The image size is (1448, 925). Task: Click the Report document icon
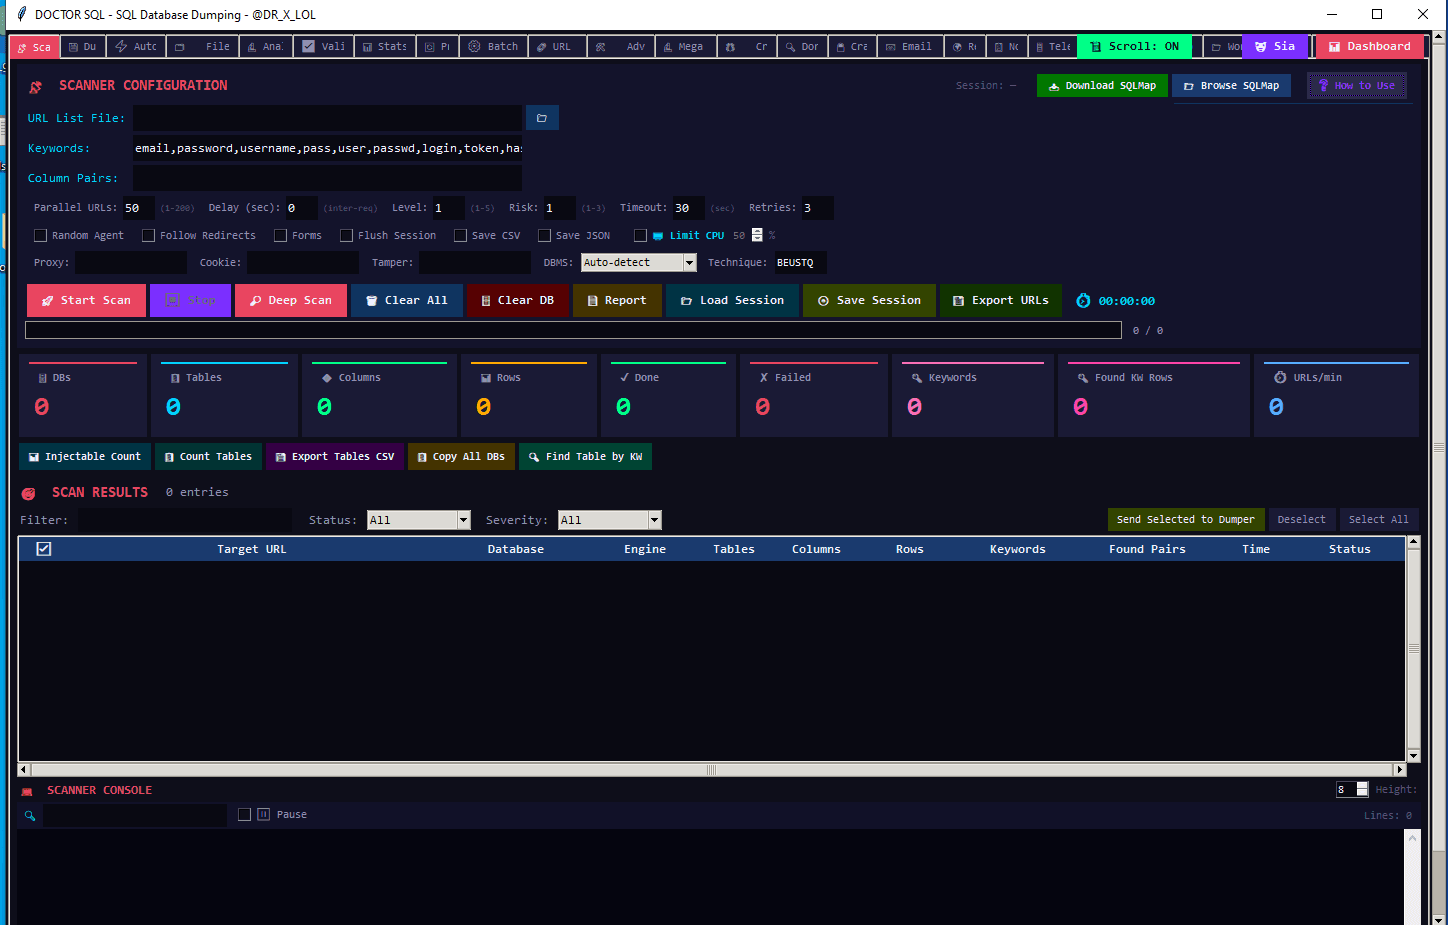(592, 301)
